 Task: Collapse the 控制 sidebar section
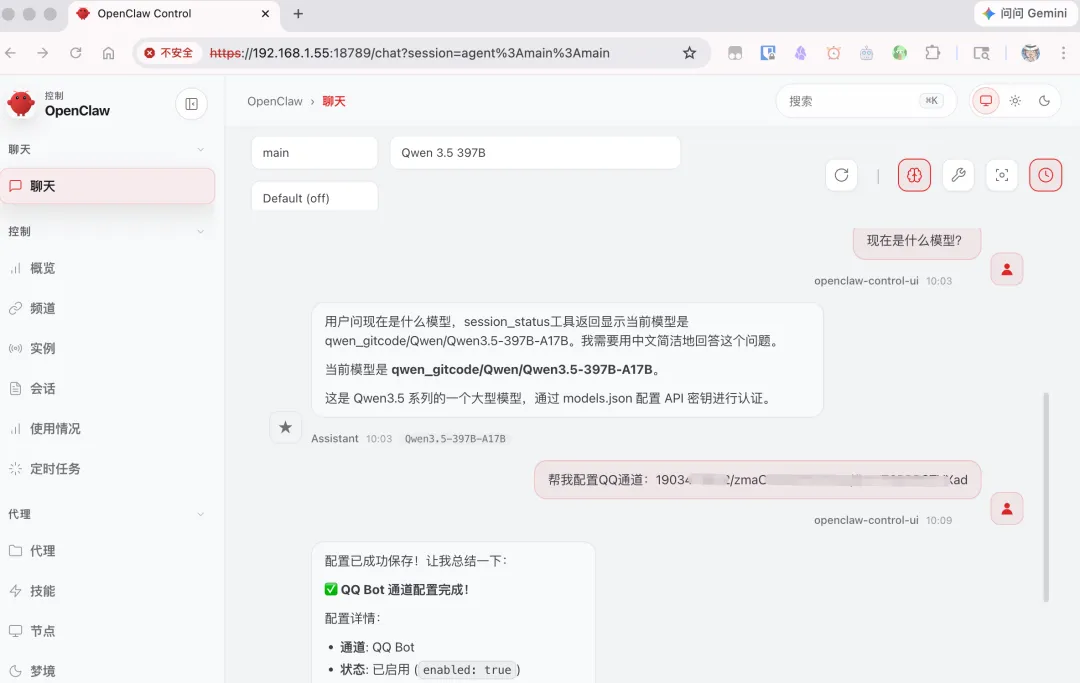click(x=200, y=231)
